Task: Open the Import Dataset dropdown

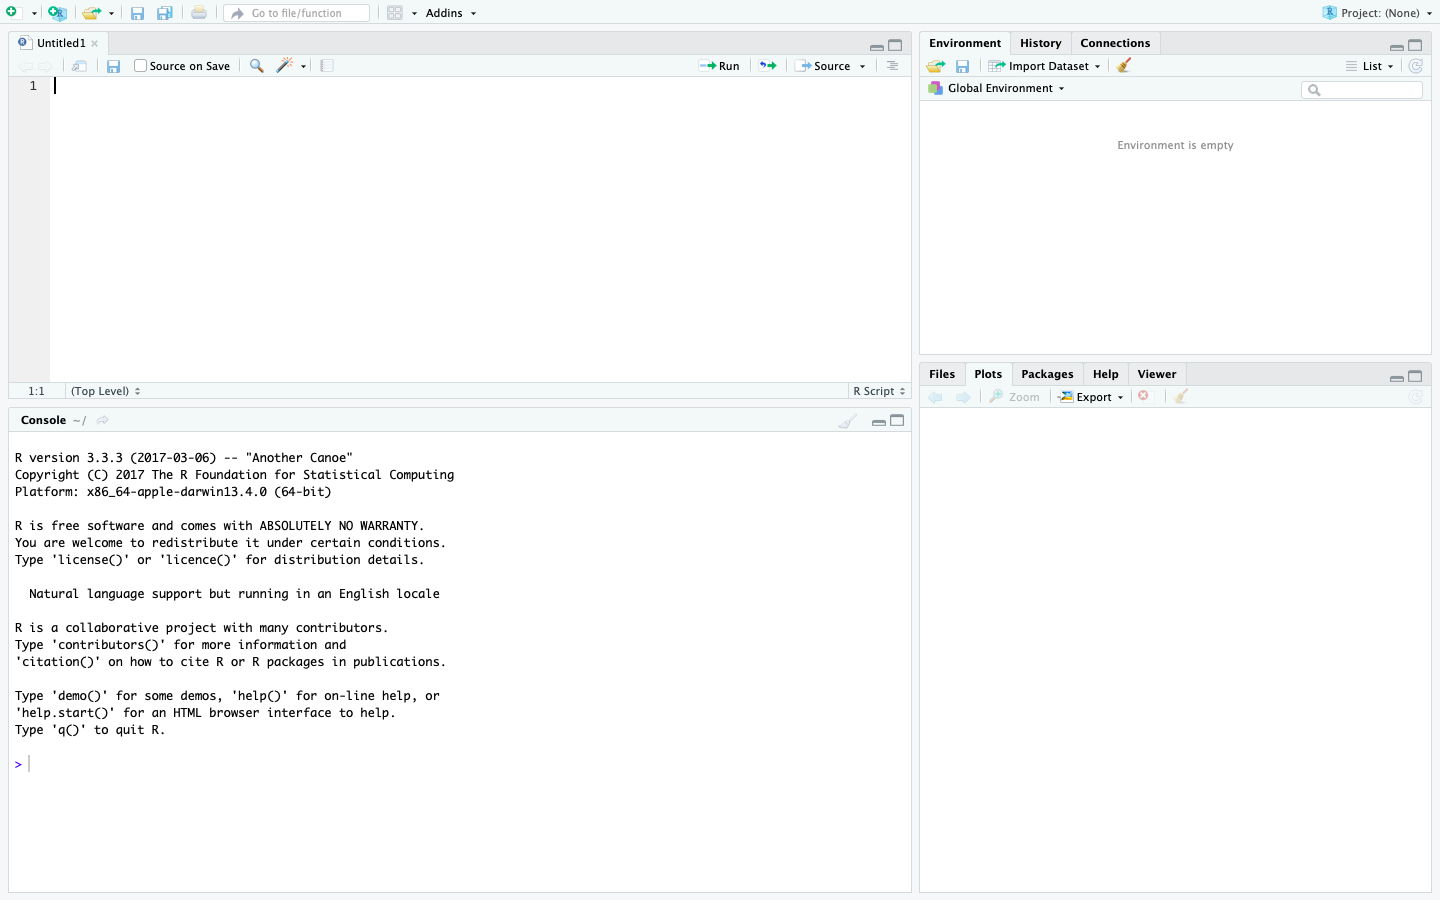Action: point(1046,66)
